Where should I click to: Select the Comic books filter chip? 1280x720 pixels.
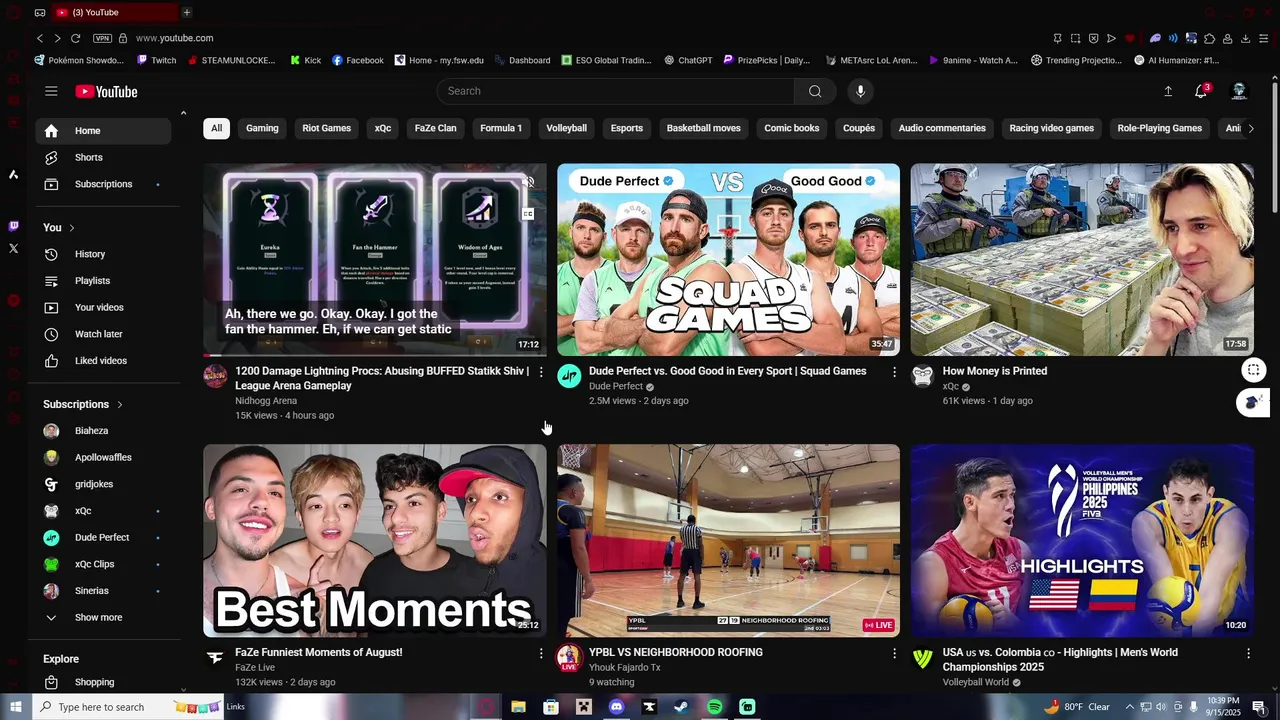click(x=792, y=128)
